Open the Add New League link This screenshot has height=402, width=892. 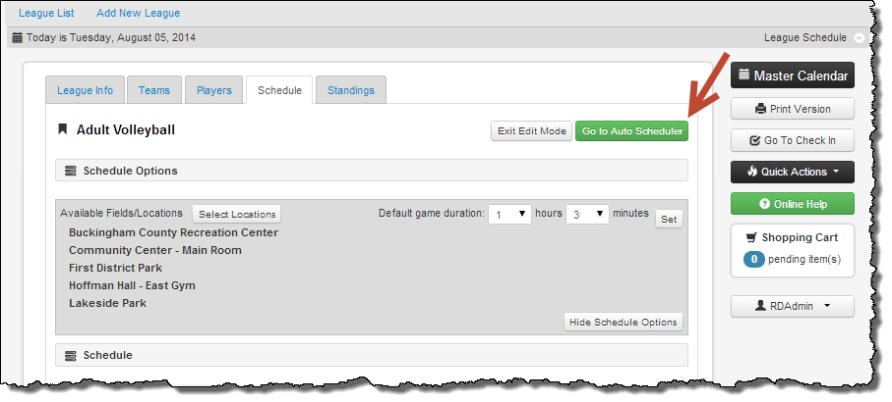[x=138, y=13]
